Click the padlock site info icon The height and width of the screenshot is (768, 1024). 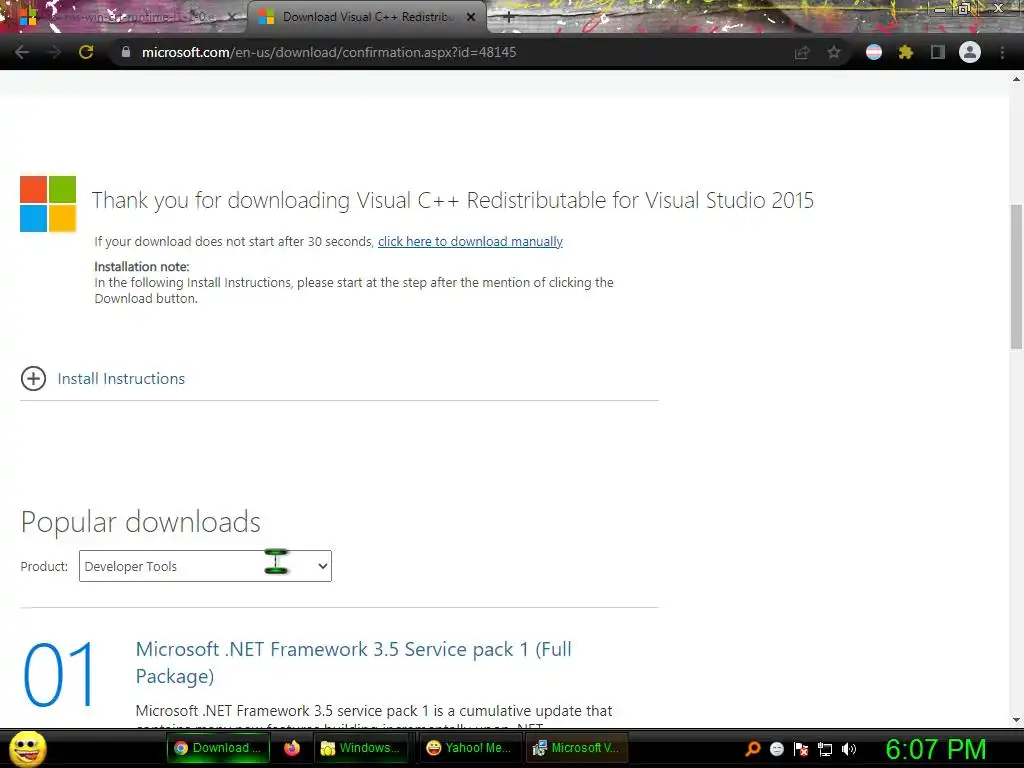[x=126, y=52]
